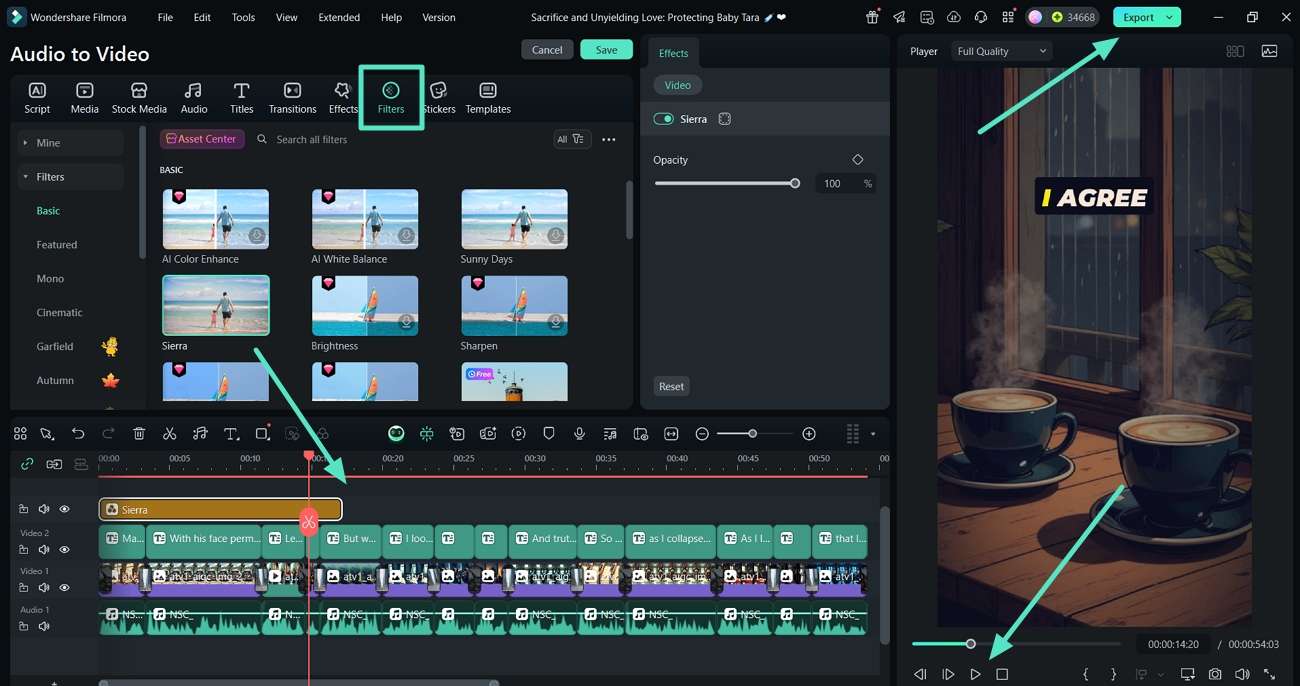Screen dimensions: 1300x686
Task: Open the Tools menu
Action: point(243,17)
